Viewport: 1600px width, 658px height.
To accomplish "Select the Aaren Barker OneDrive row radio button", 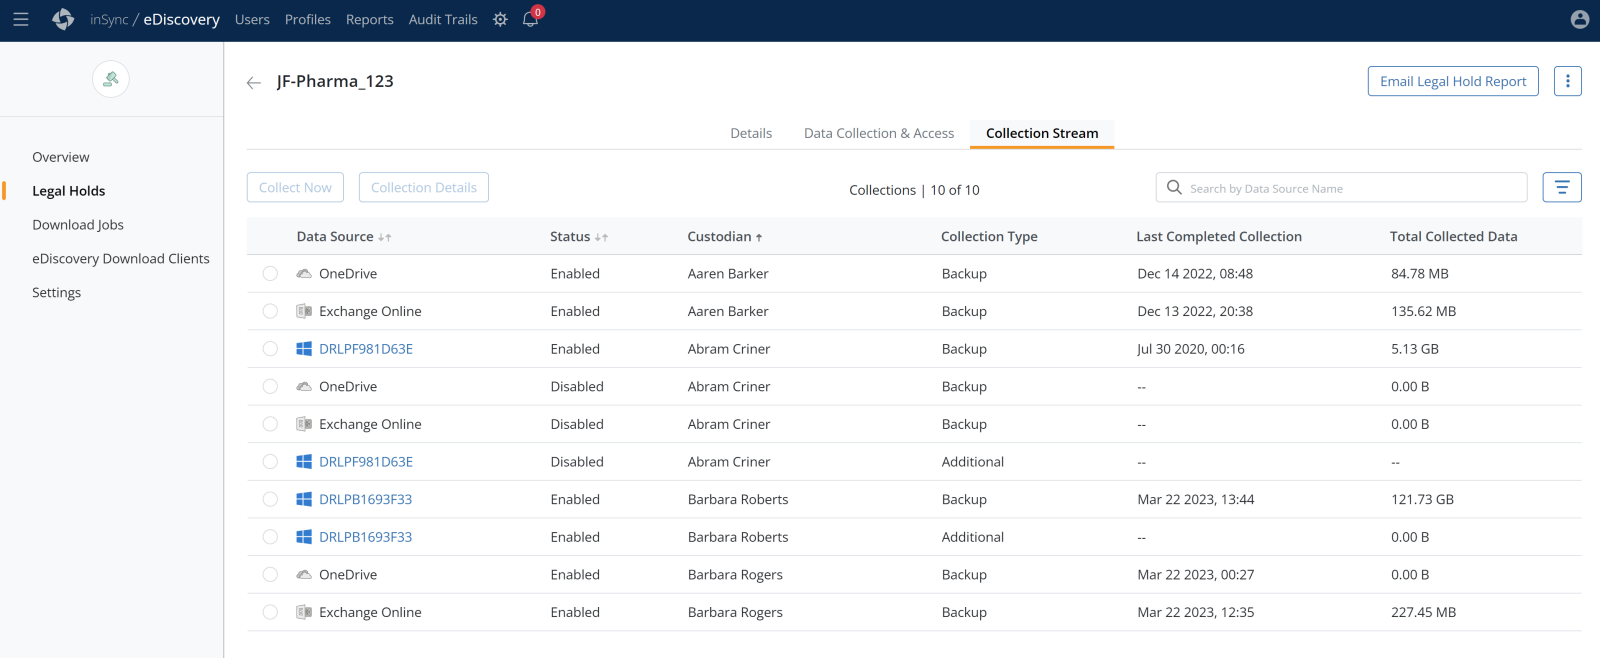I will (270, 274).
